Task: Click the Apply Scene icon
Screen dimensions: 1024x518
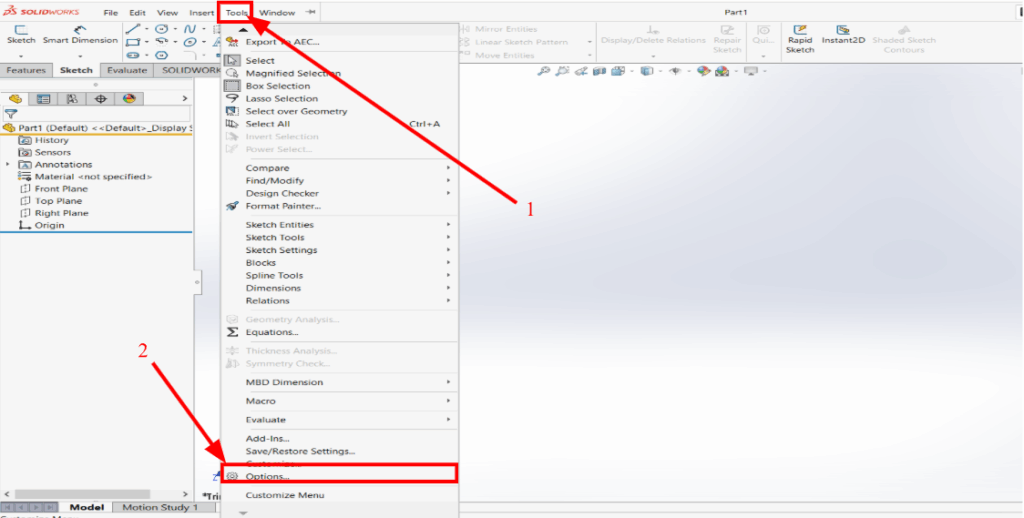Action: point(722,71)
